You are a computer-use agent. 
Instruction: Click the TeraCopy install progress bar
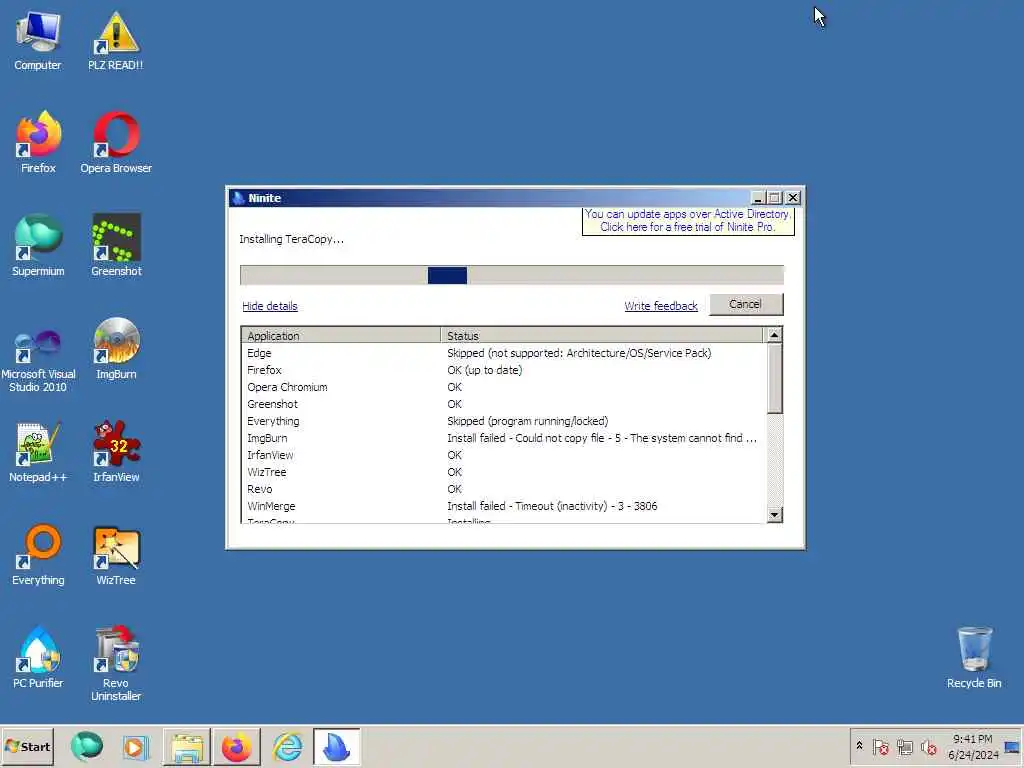click(512, 275)
